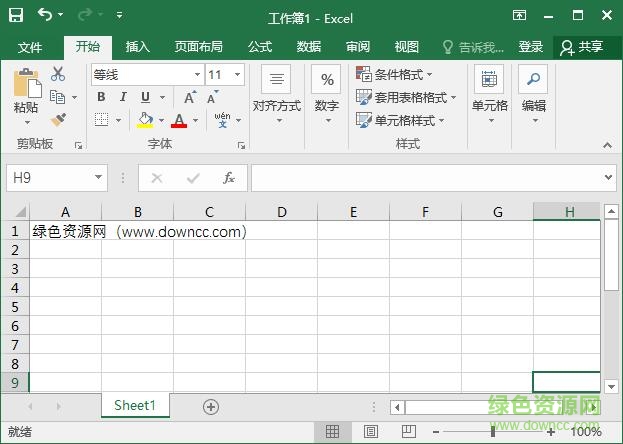Viewport: 623px width, 444px height.
Task: Open the 公式 ribbon tab
Action: coord(260,47)
